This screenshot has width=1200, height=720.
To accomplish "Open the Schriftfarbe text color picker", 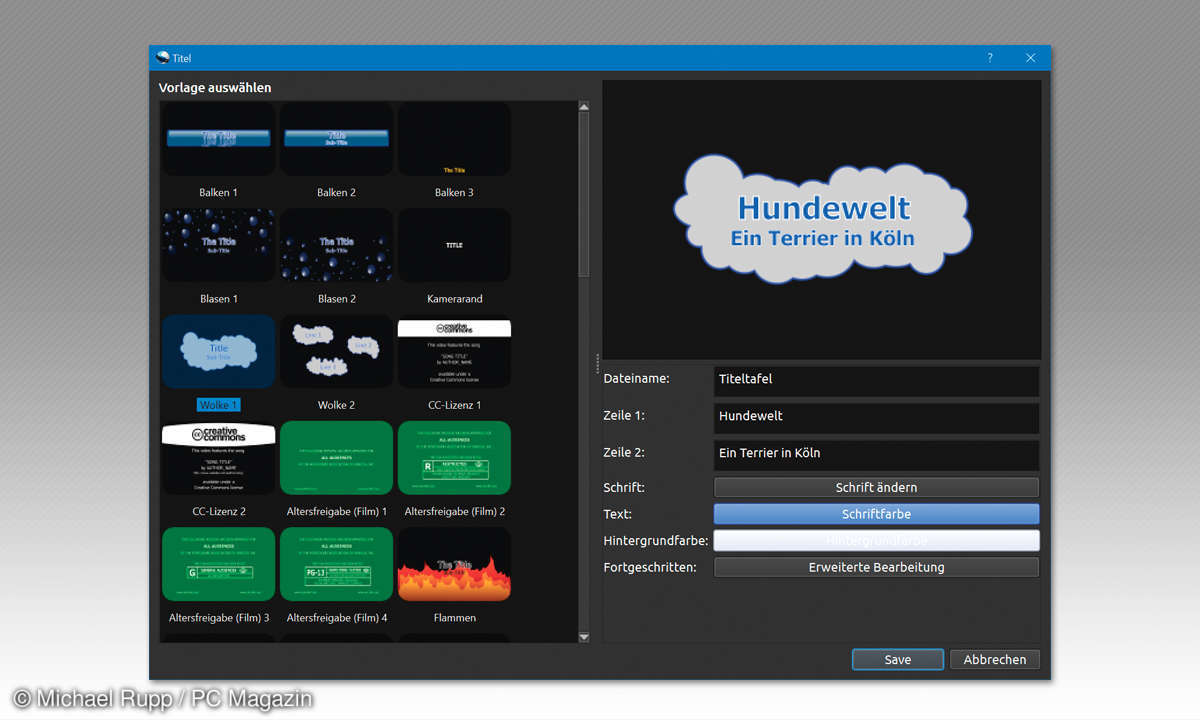I will pos(876,514).
